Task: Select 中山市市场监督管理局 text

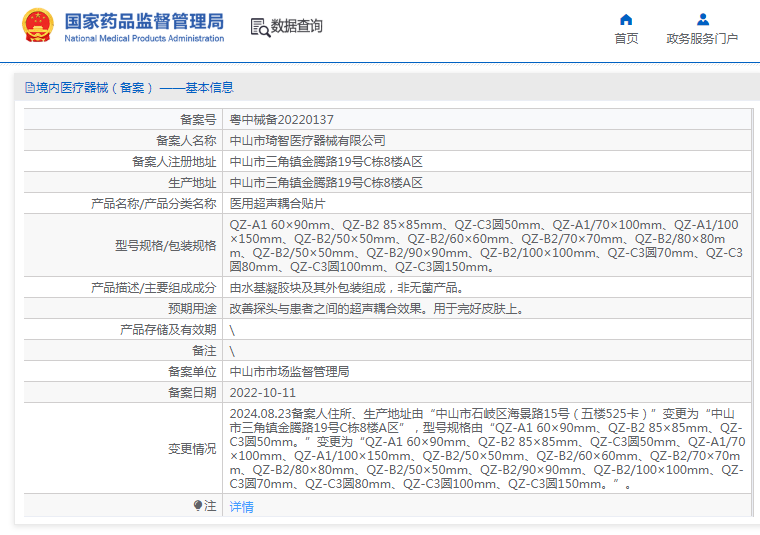Action: (x=289, y=372)
